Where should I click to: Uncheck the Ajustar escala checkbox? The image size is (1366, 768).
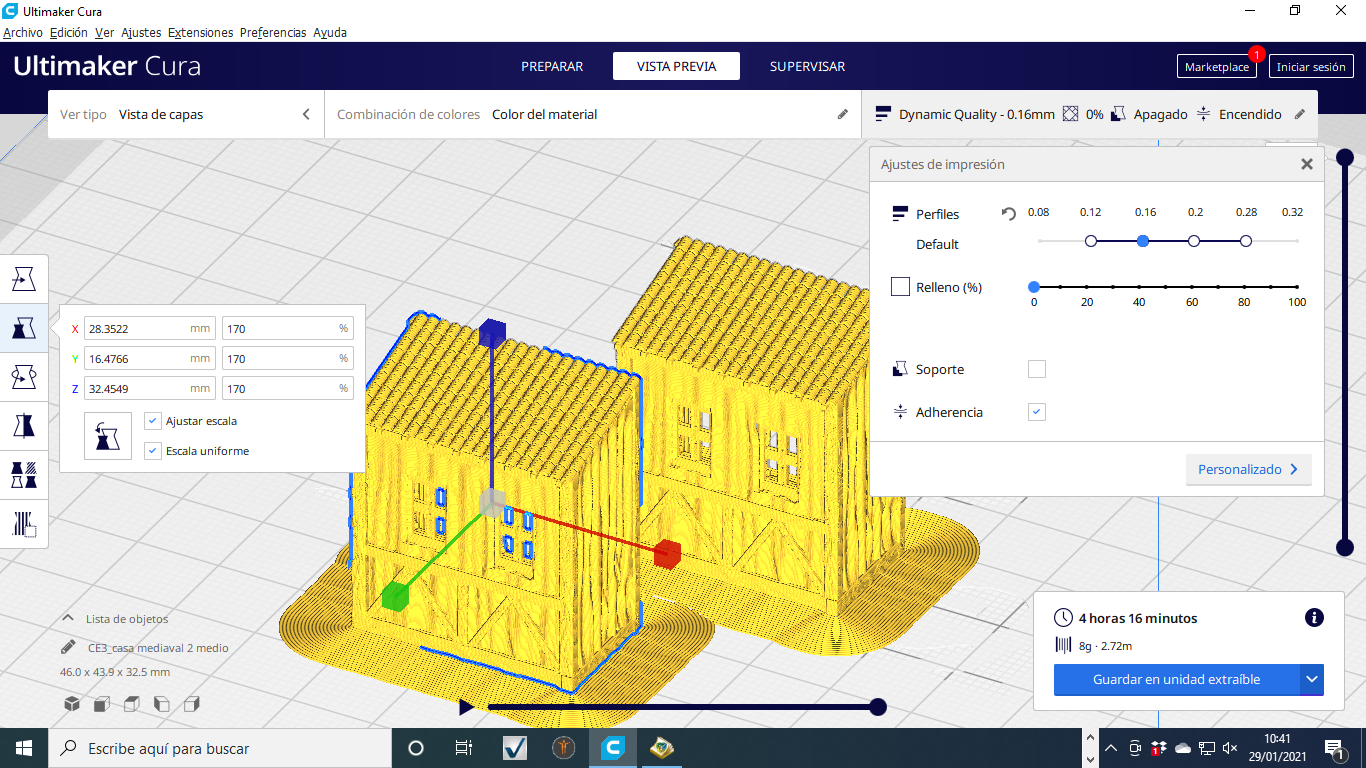[152, 421]
